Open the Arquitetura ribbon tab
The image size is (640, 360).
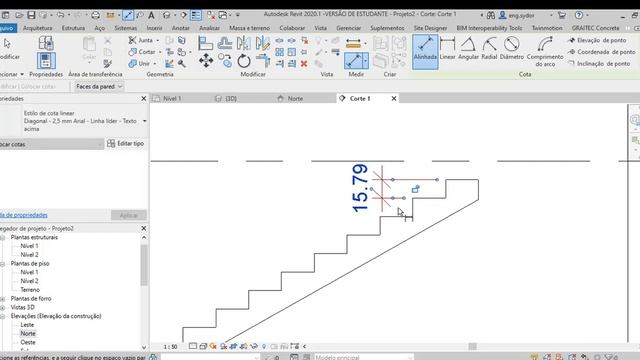pos(38,28)
